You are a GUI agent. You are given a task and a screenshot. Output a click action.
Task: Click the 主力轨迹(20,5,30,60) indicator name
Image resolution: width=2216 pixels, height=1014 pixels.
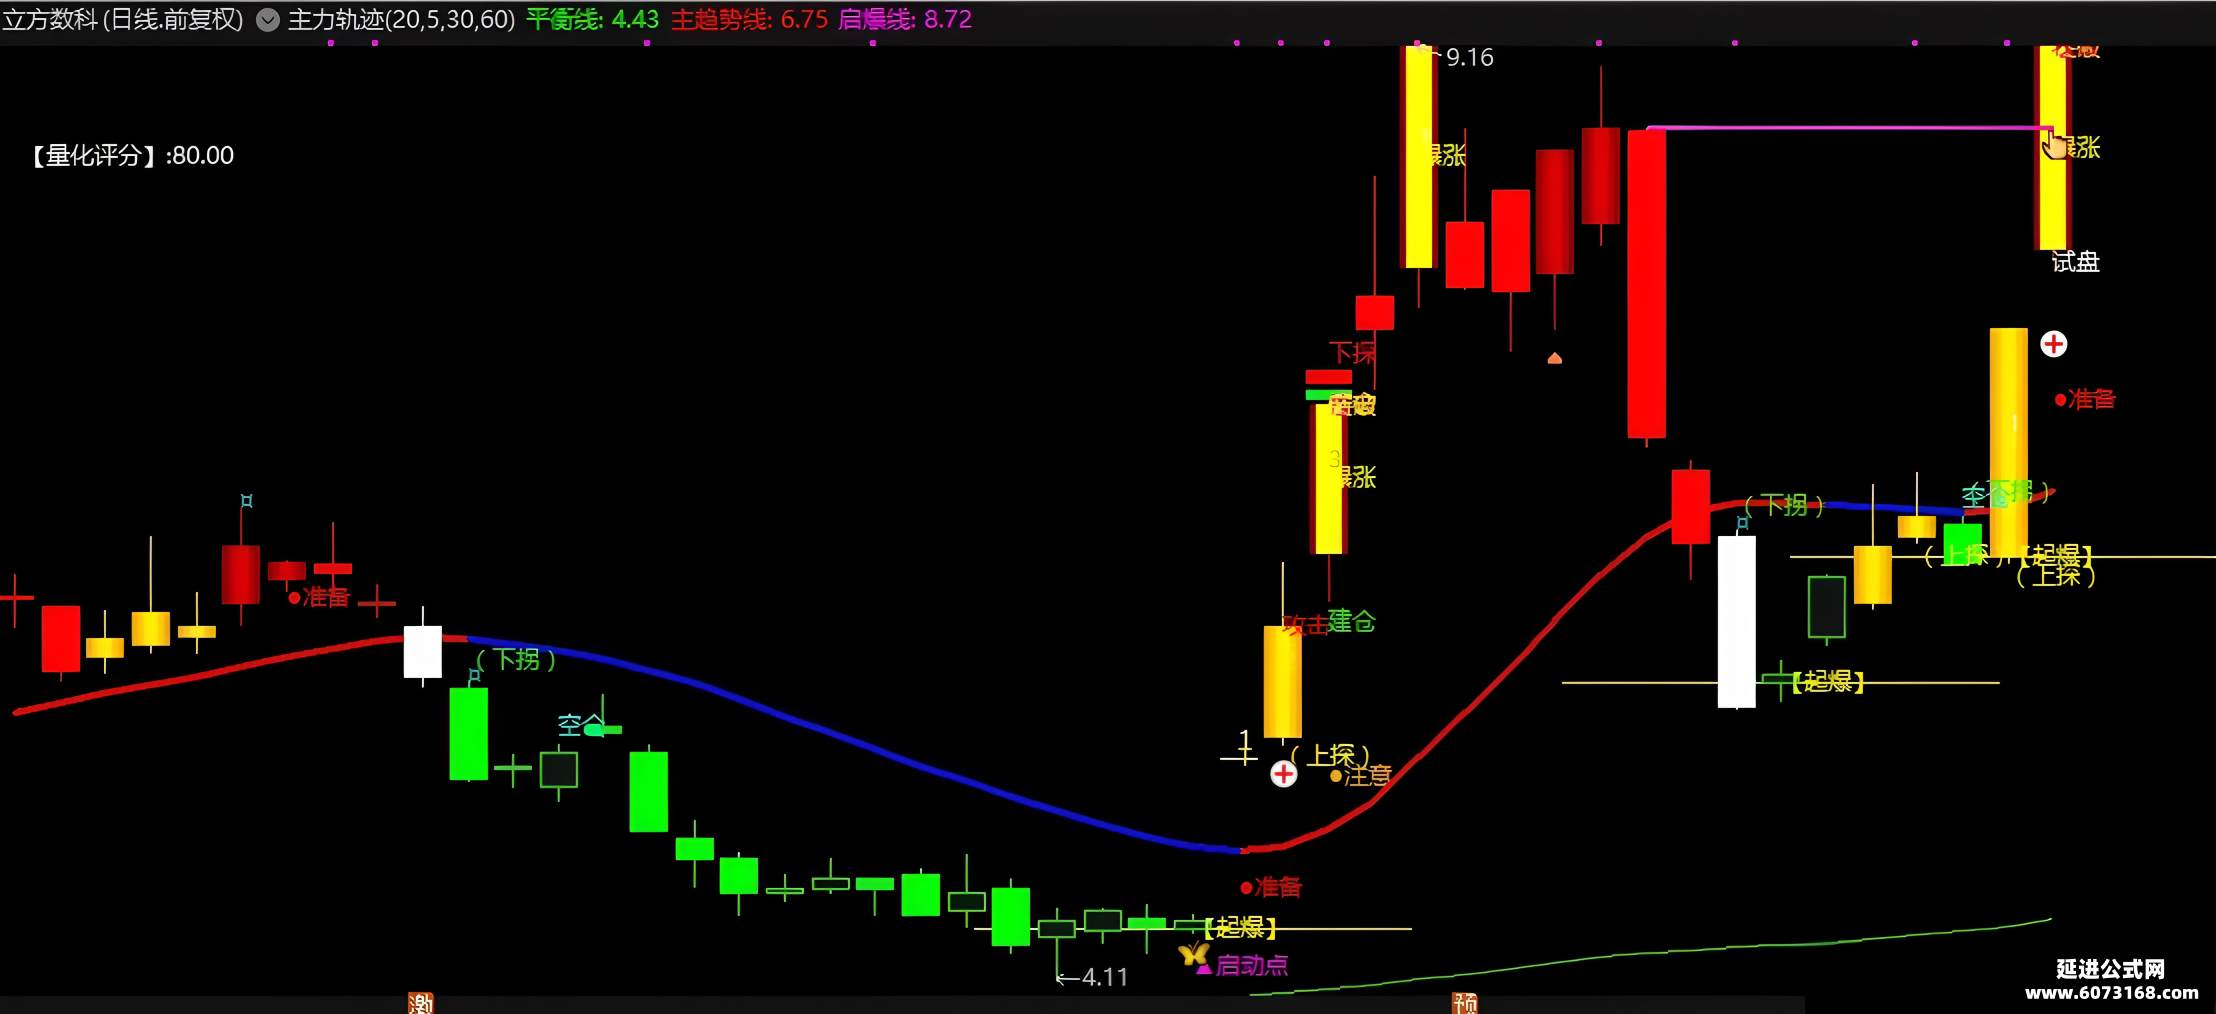(401, 20)
